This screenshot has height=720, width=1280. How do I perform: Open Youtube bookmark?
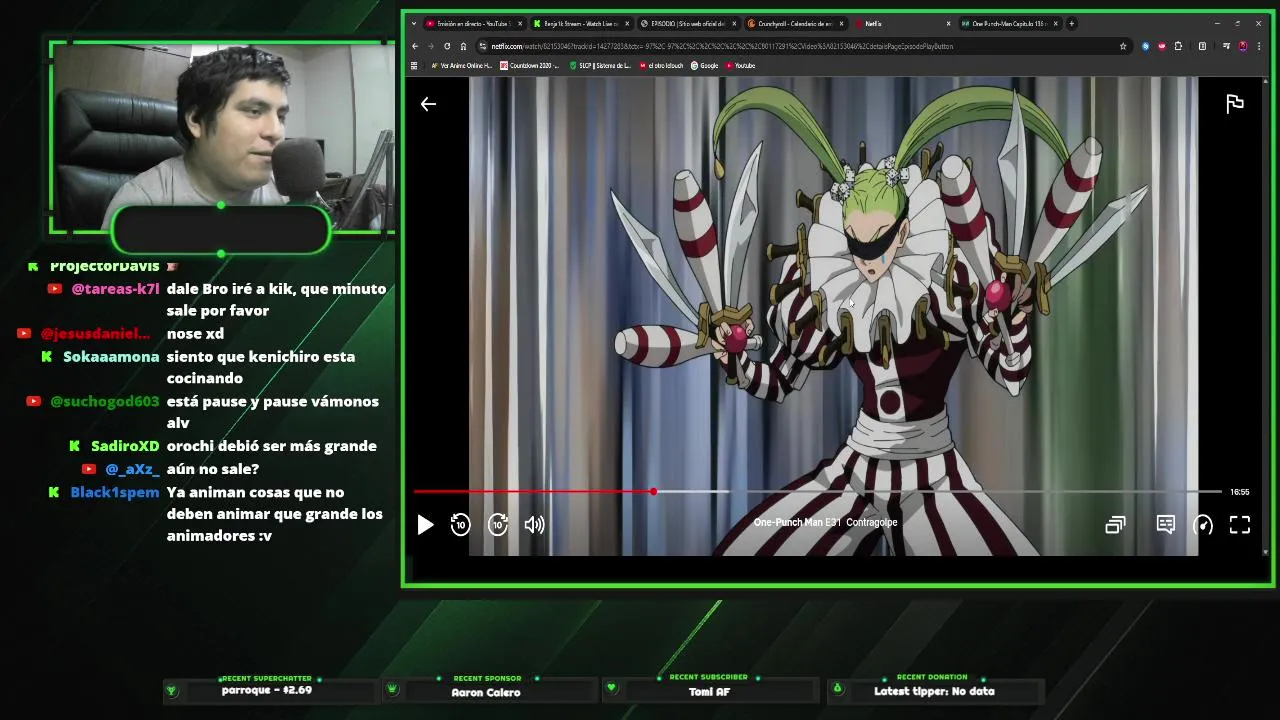pos(741,66)
